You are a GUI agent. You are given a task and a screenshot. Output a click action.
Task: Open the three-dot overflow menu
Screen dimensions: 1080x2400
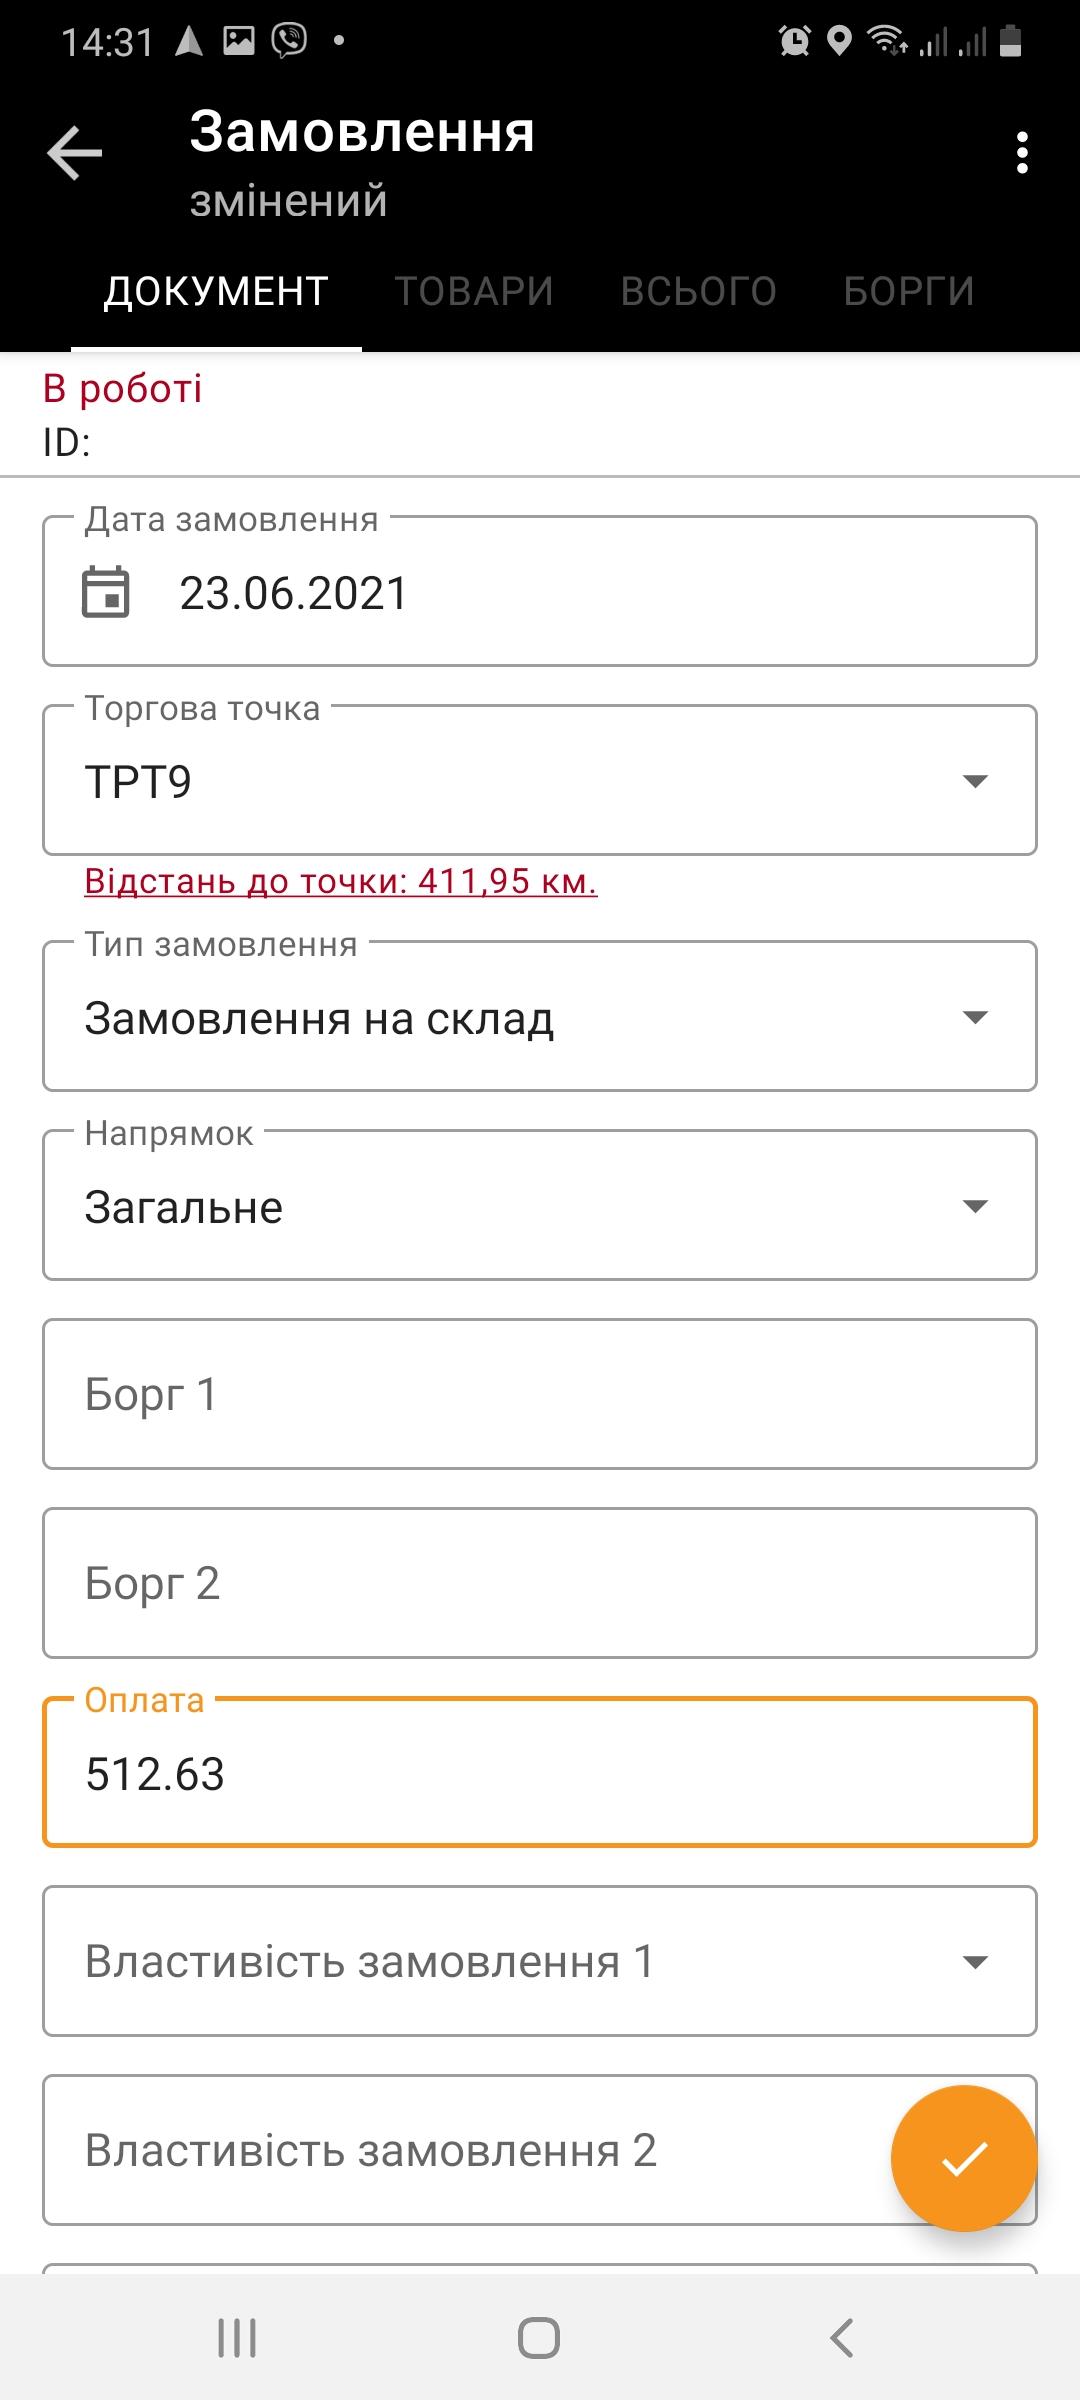coord(1021,153)
